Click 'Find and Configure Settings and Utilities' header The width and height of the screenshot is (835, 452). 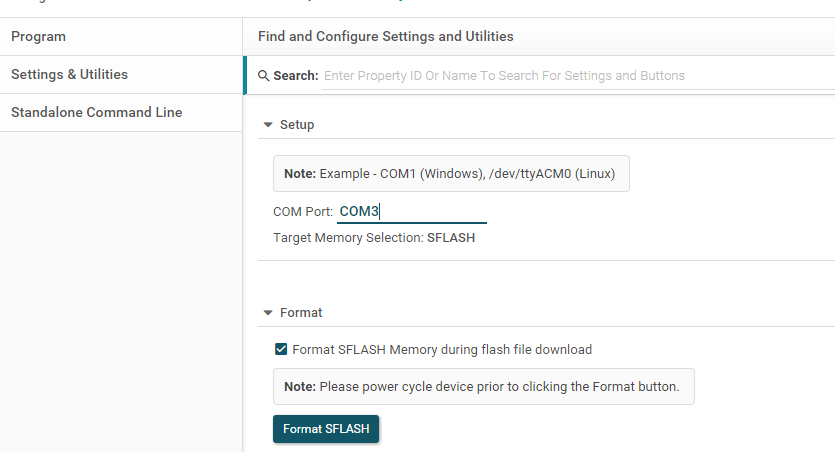pos(386,37)
